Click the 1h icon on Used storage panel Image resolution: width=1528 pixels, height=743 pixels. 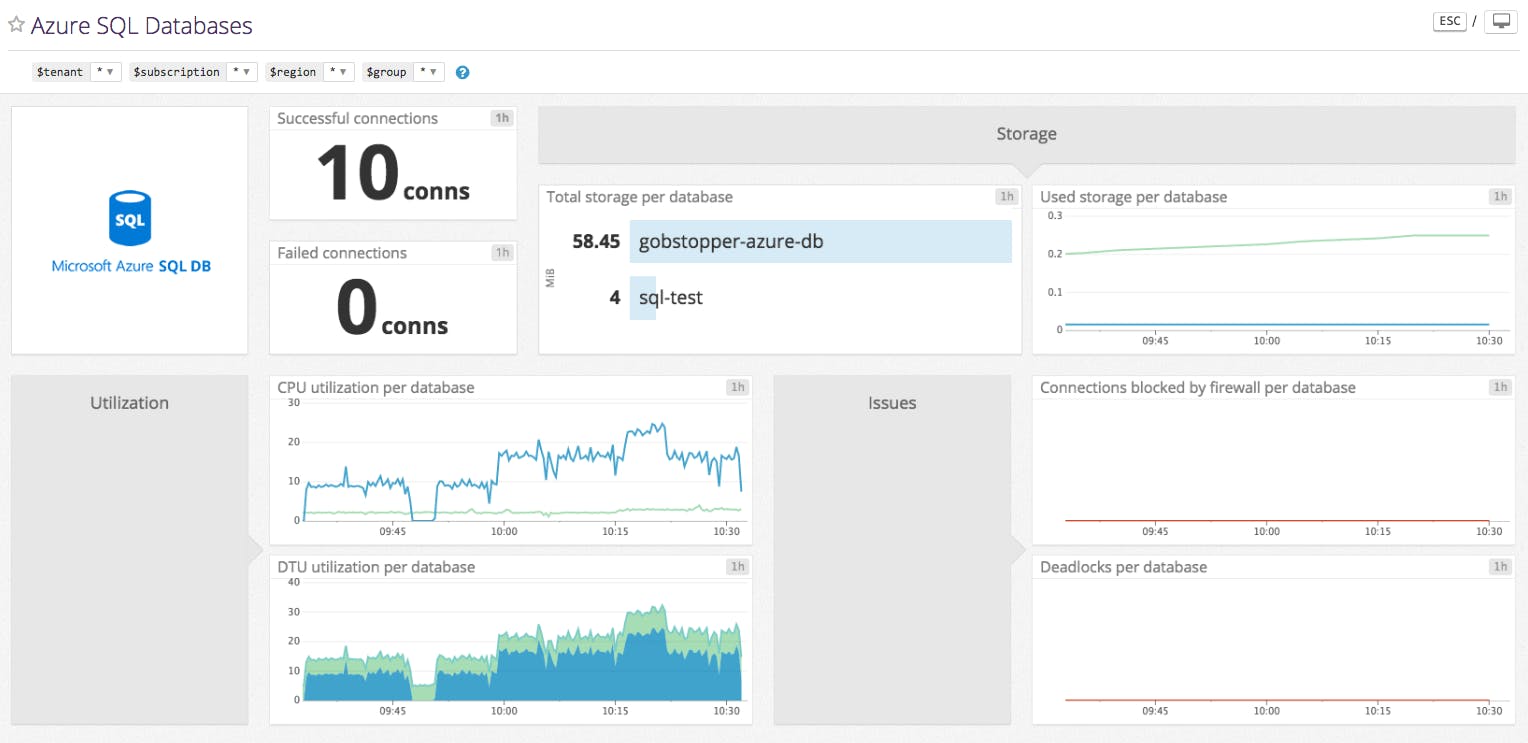(x=1499, y=197)
